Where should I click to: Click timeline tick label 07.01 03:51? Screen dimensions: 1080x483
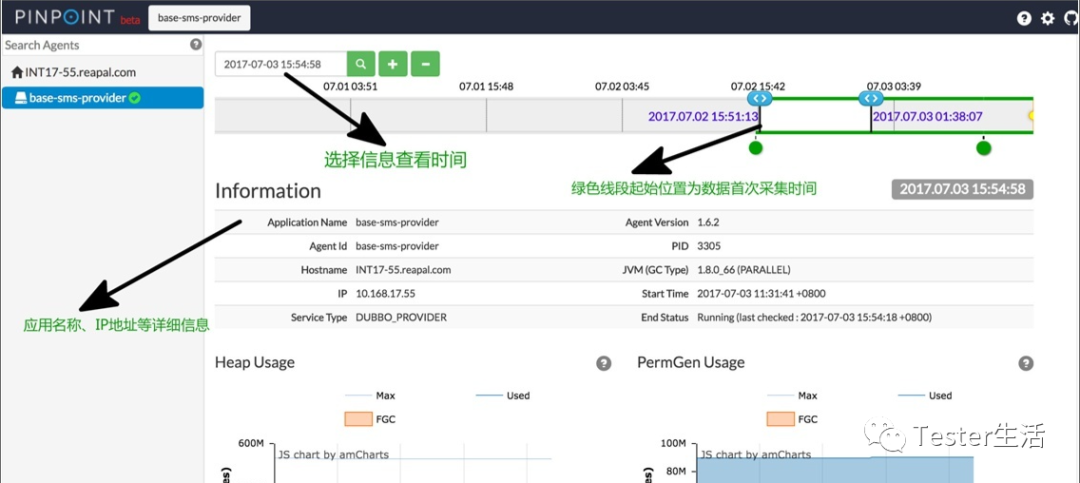coord(350,87)
